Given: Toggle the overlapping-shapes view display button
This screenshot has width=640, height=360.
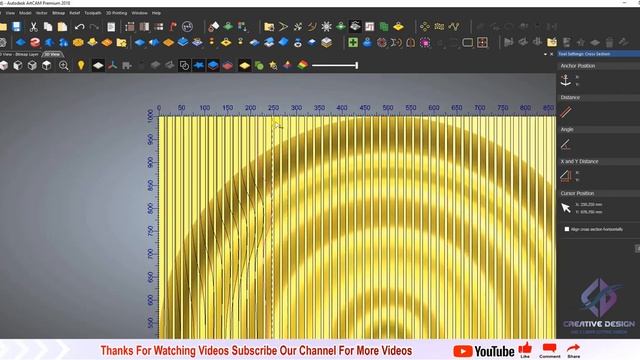Looking at the screenshot, I should 184,65.
